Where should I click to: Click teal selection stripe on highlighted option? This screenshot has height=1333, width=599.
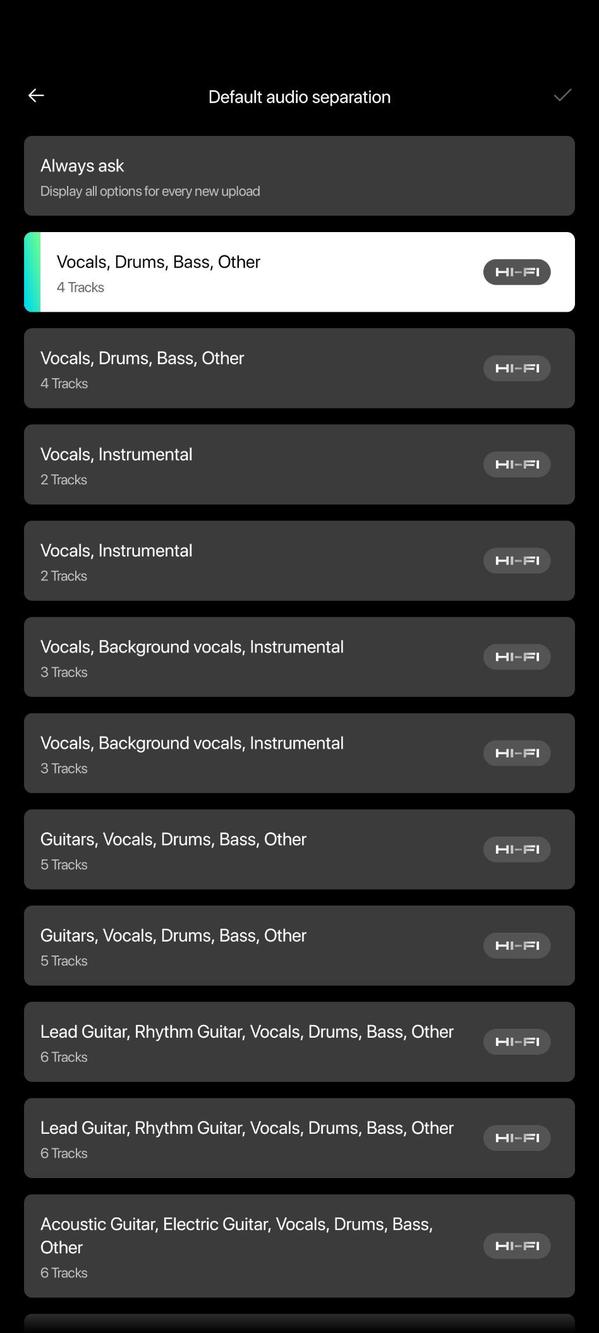click(32, 272)
